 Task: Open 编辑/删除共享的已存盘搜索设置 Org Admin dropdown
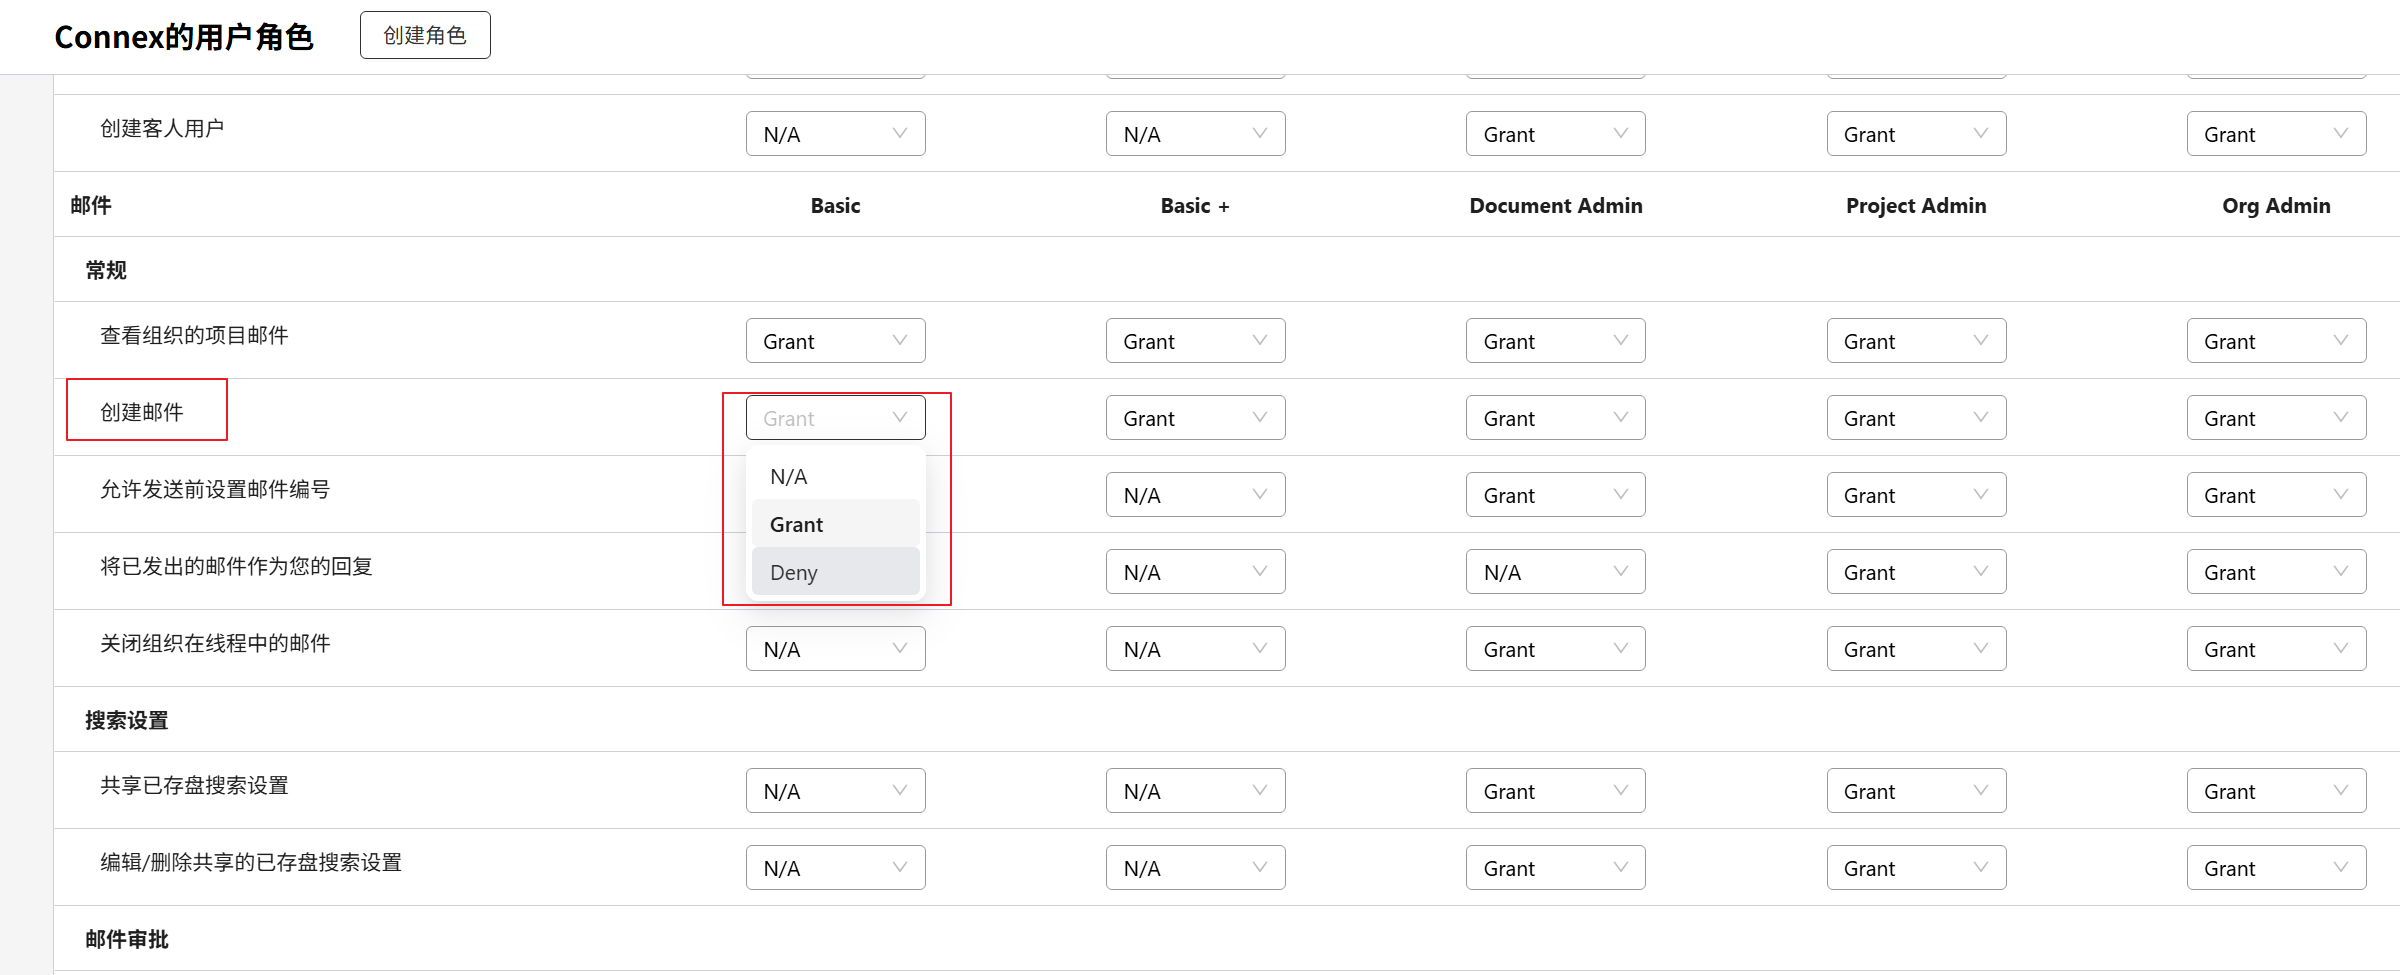tap(2276, 868)
